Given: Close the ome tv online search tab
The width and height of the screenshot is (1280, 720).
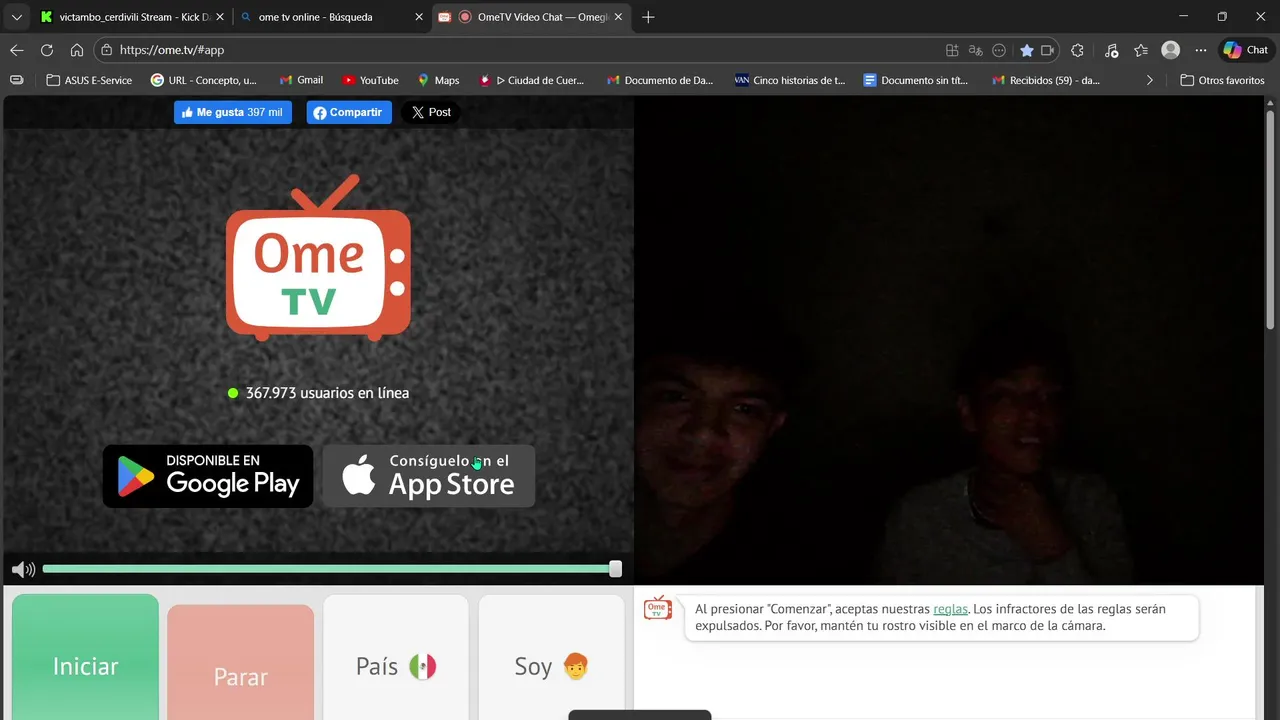Looking at the screenshot, I should pyautogui.click(x=419, y=17).
